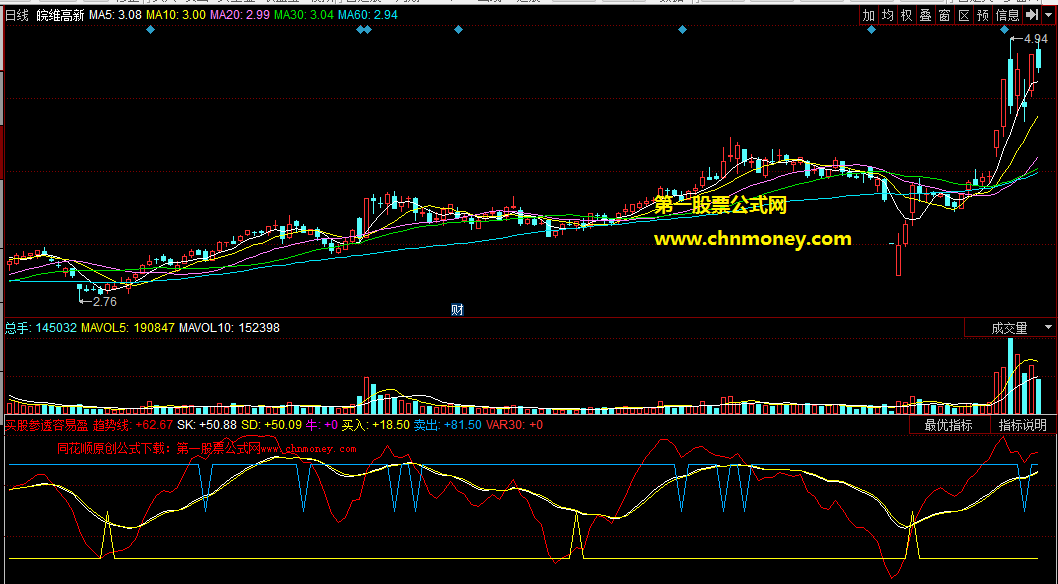Click the stock name 皖维高新

60,15
